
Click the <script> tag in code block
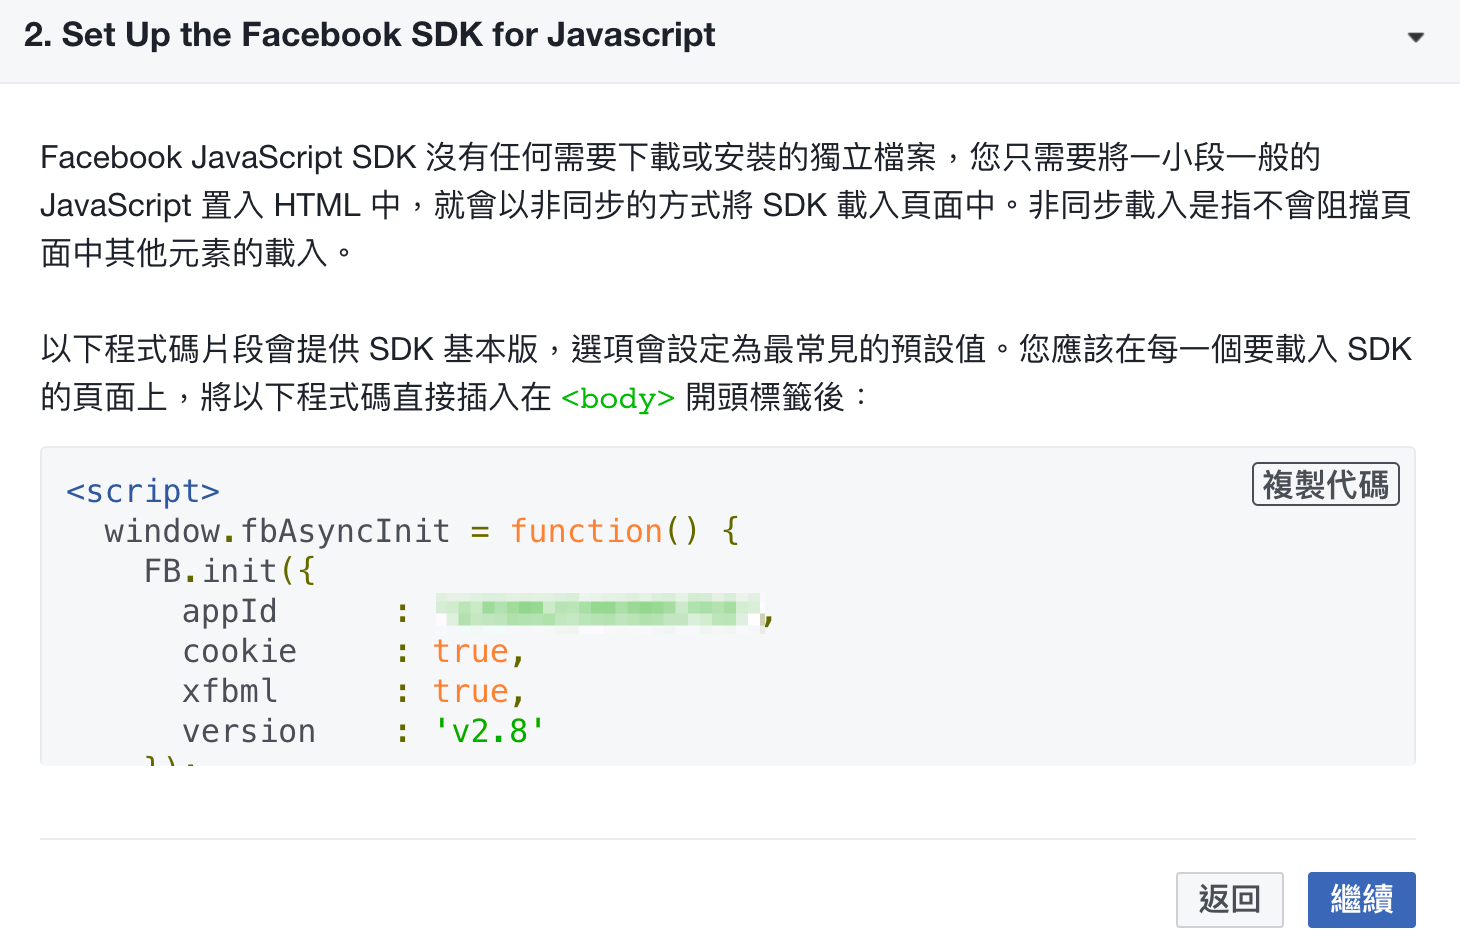143,491
